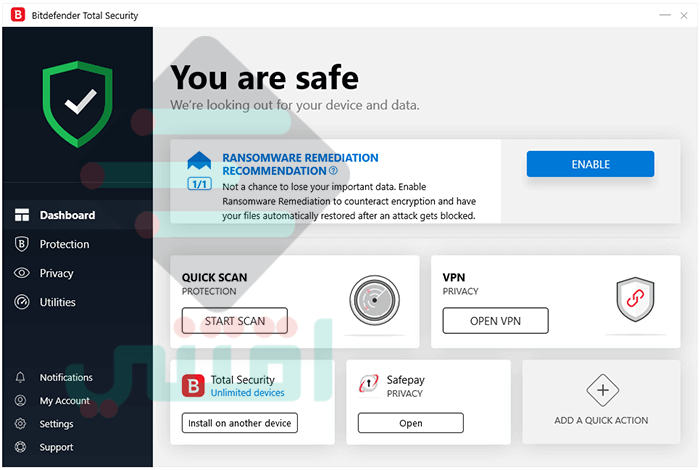This screenshot has height=470, width=700.
Task: Click the VPN card title
Action: [x=454, y=277]
